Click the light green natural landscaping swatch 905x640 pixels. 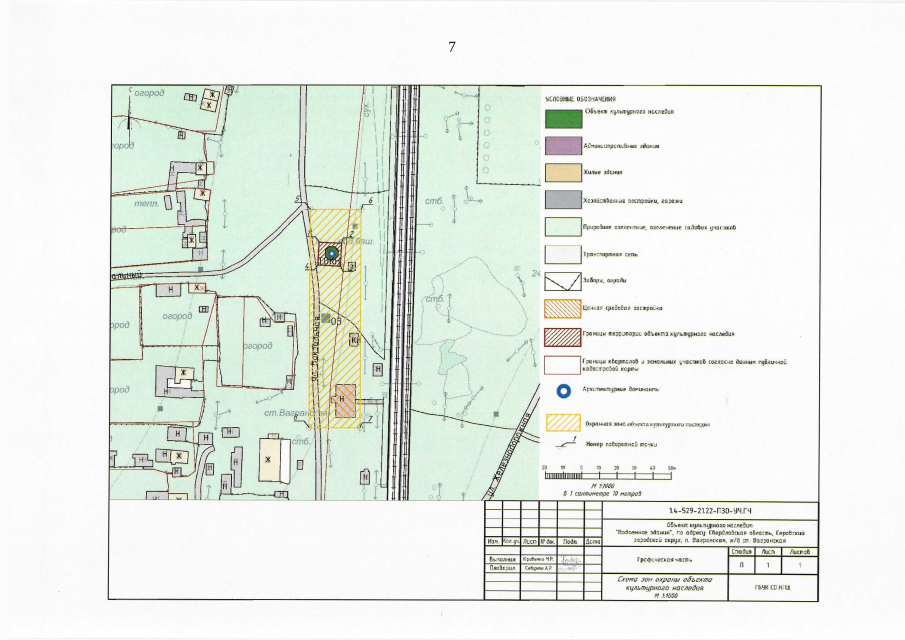click(562, 228)
